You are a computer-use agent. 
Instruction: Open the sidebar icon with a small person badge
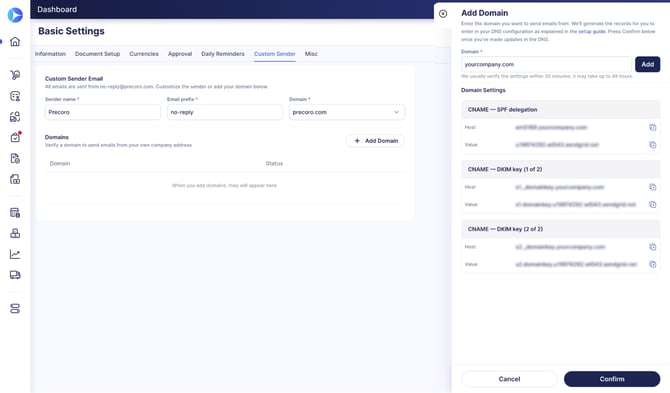pos(15,96)
